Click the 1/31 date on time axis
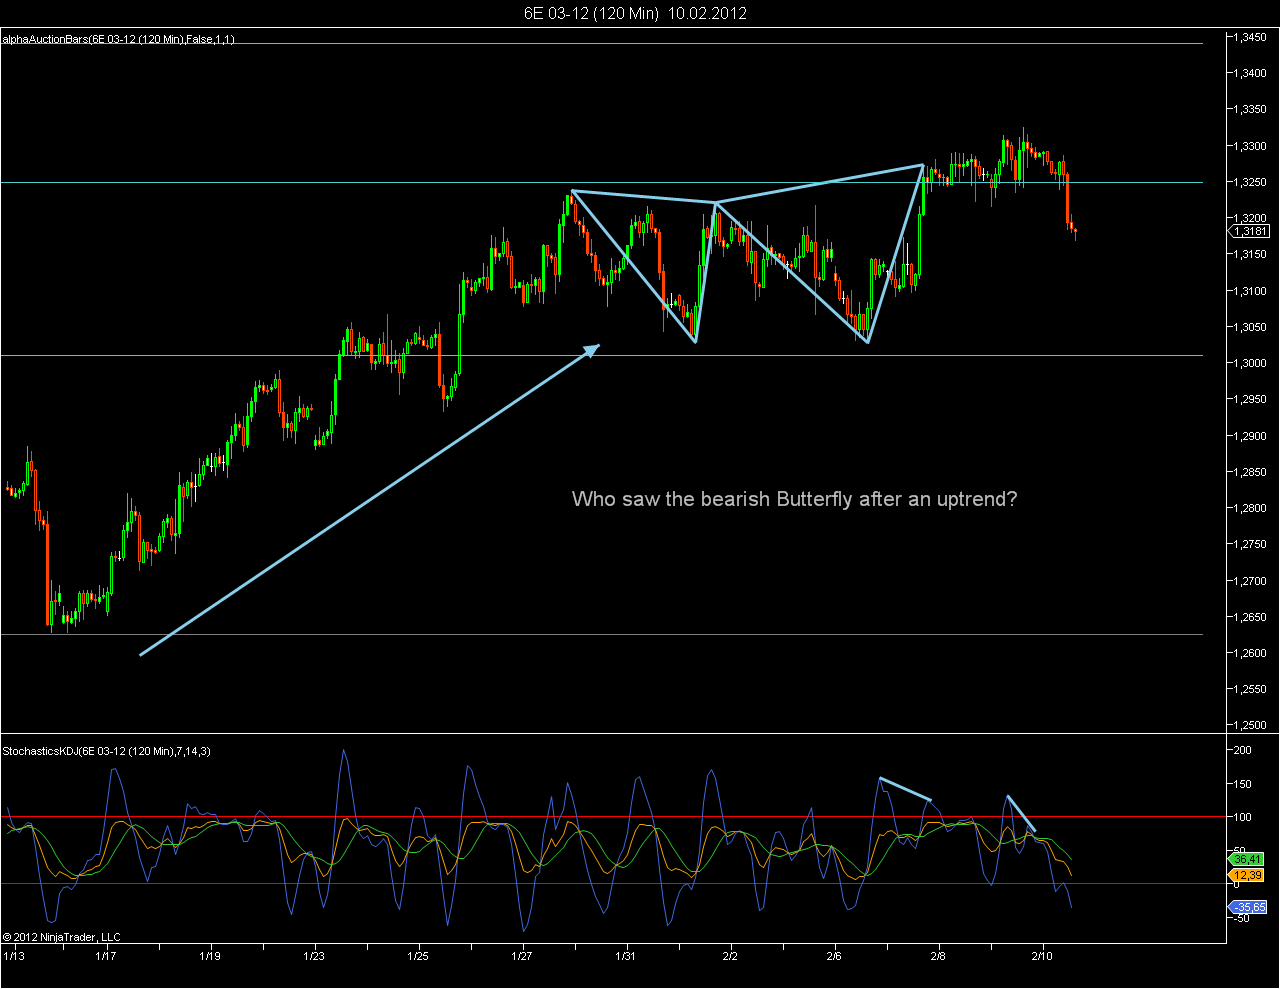Screen dimensions: 1280x989 point(626,957)
